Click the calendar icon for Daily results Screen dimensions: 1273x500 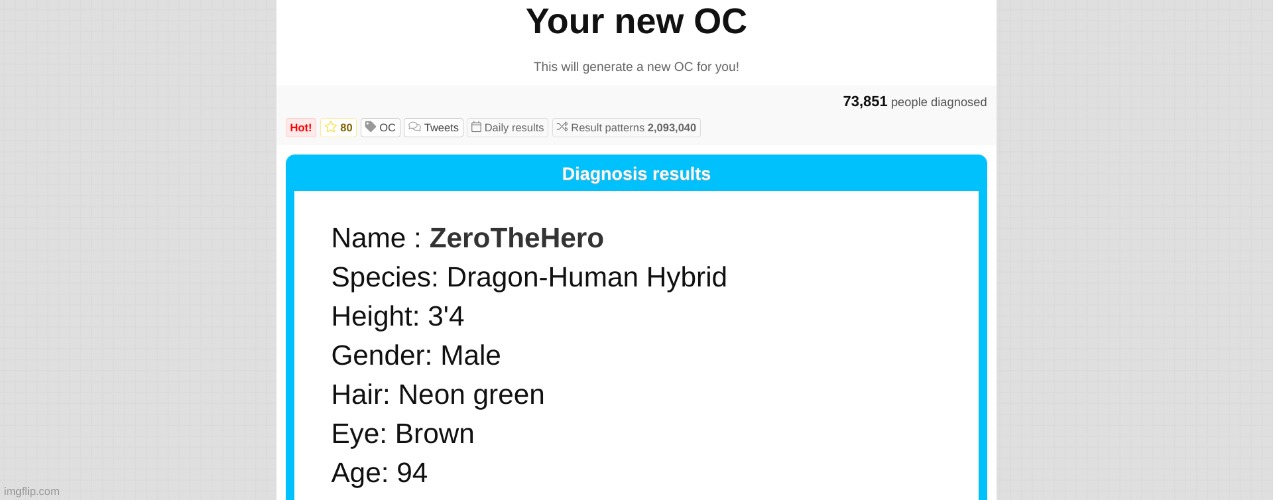point(476,127)
